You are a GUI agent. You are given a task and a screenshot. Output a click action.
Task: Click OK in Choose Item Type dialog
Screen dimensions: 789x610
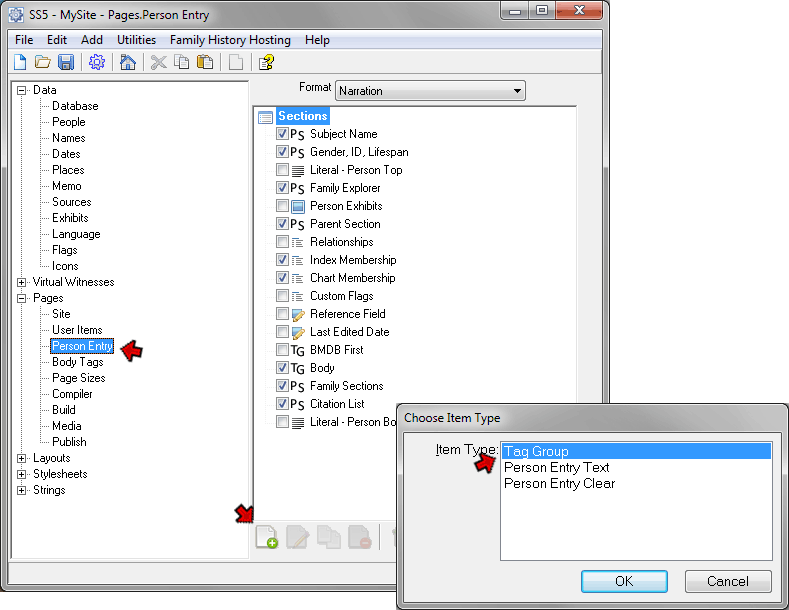623,581
